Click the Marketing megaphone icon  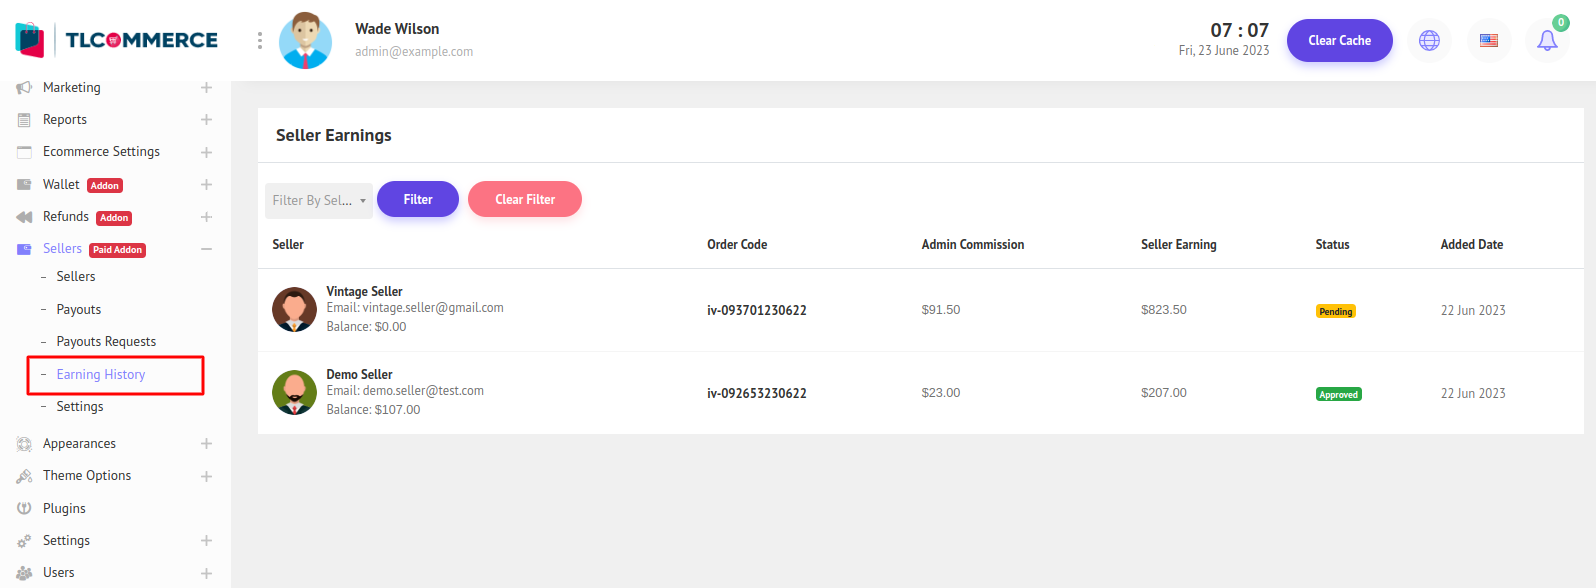24,88
